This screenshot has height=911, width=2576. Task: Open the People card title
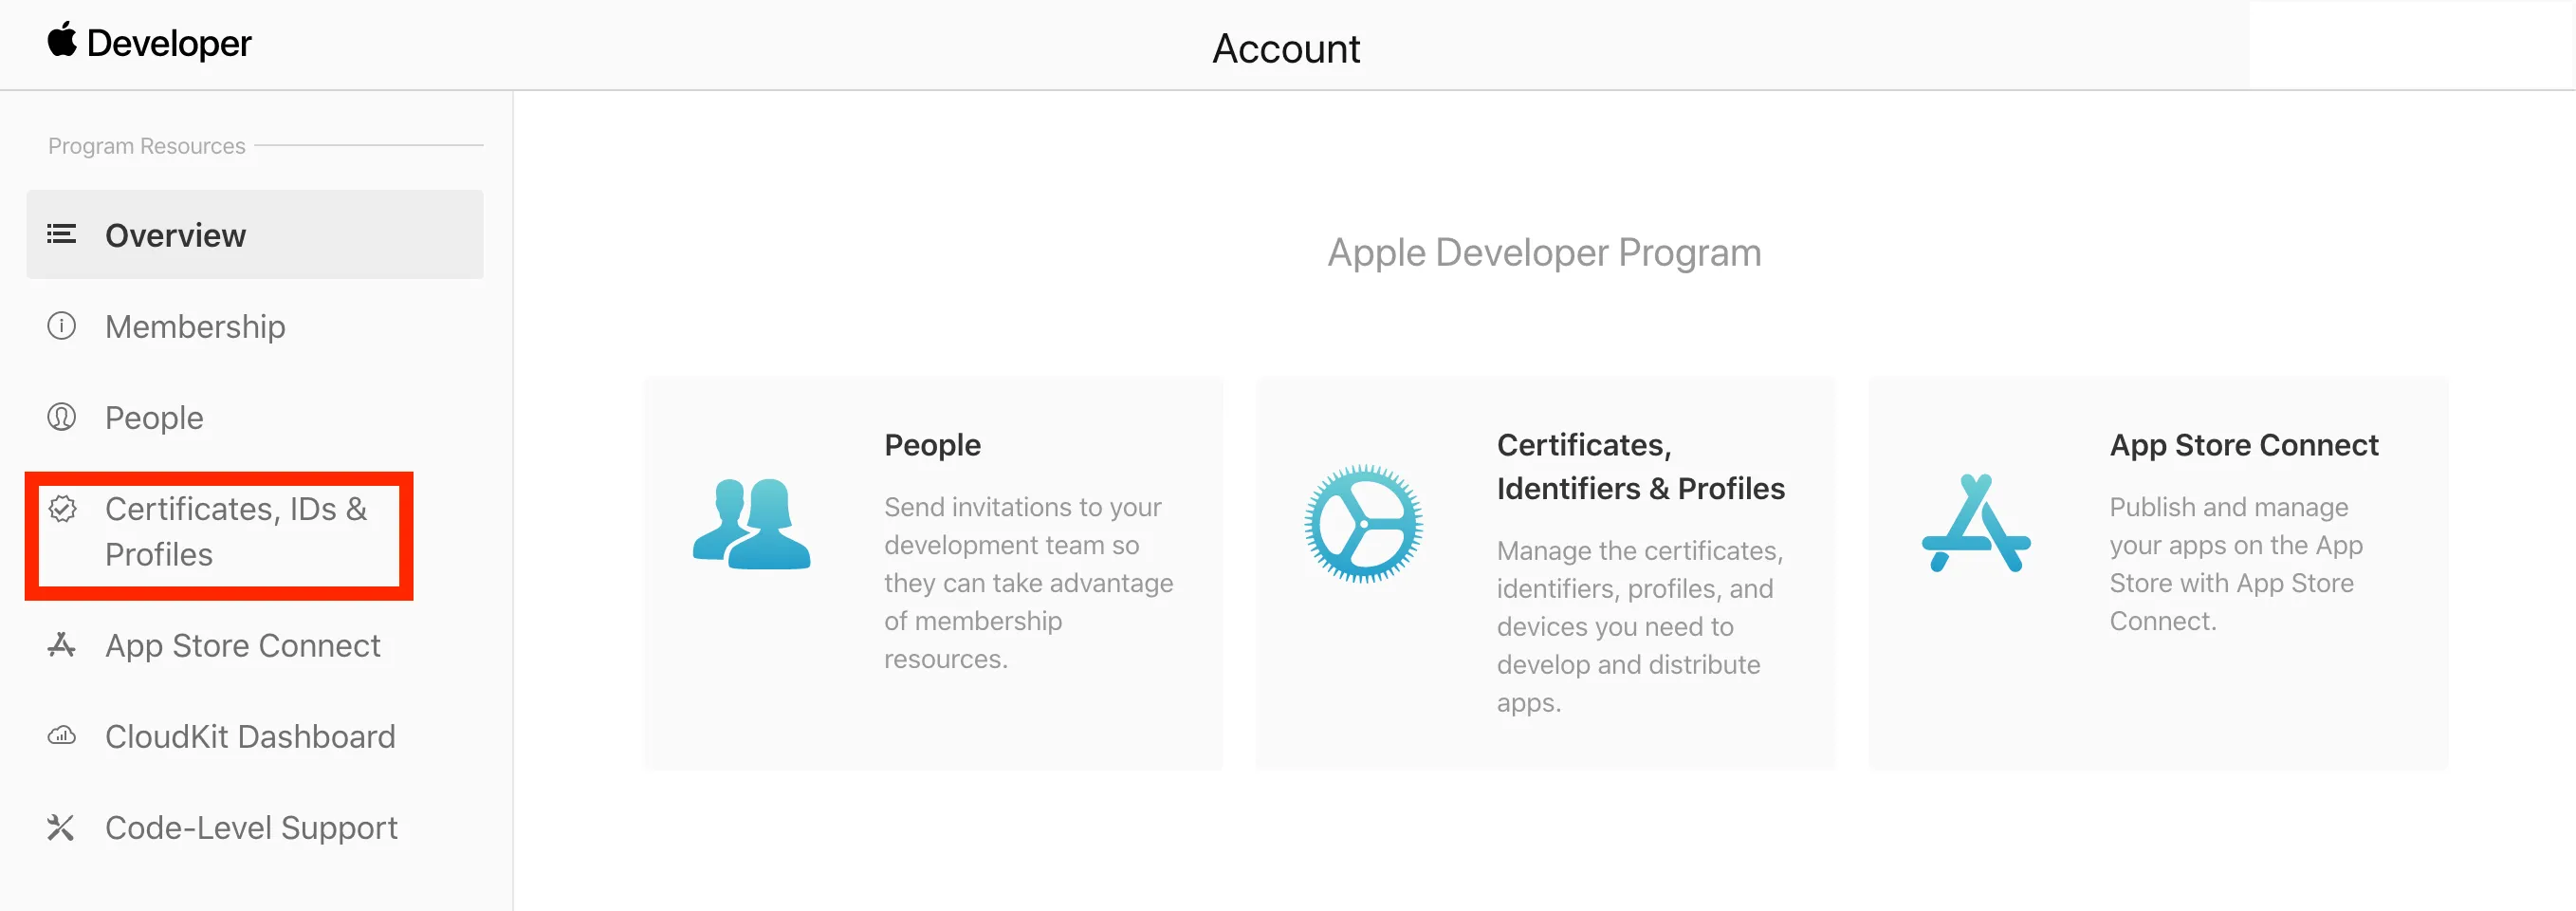(x=932, y=445)
